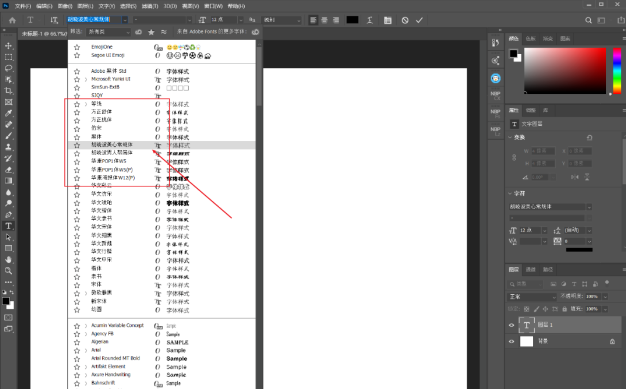Select the Brush tool
Screen dimensions: 626x389
point(8,136)
